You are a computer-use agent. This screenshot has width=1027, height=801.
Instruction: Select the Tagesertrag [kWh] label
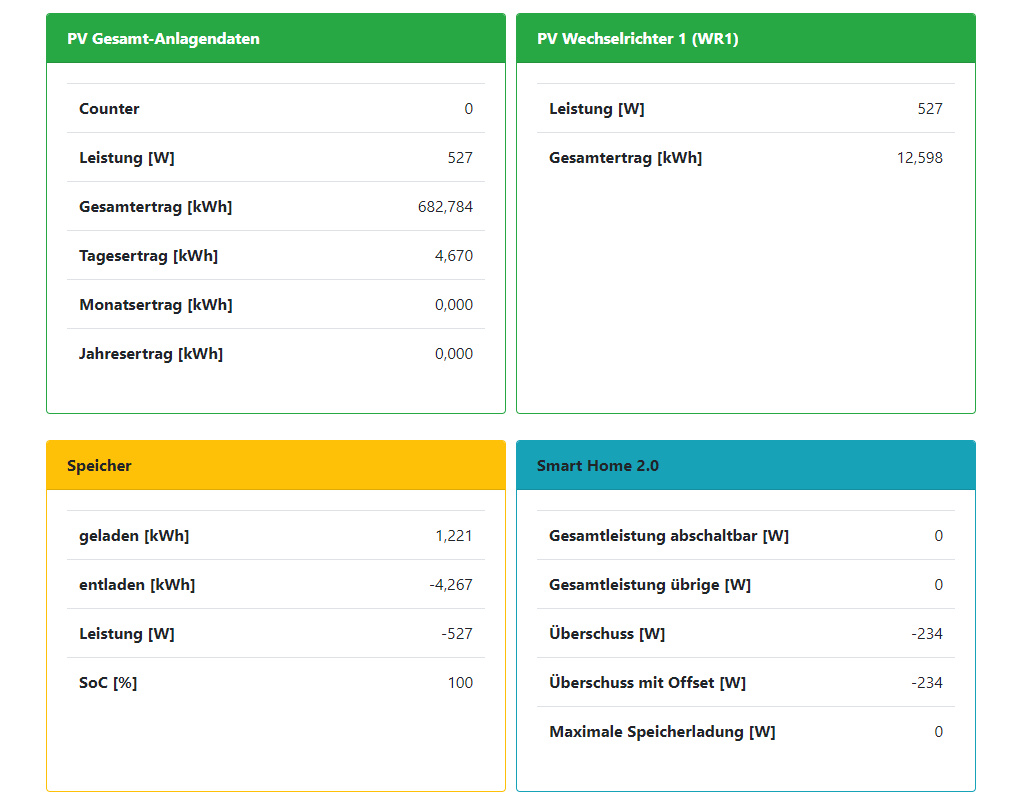pyautogui.click(x=148, y=256)
